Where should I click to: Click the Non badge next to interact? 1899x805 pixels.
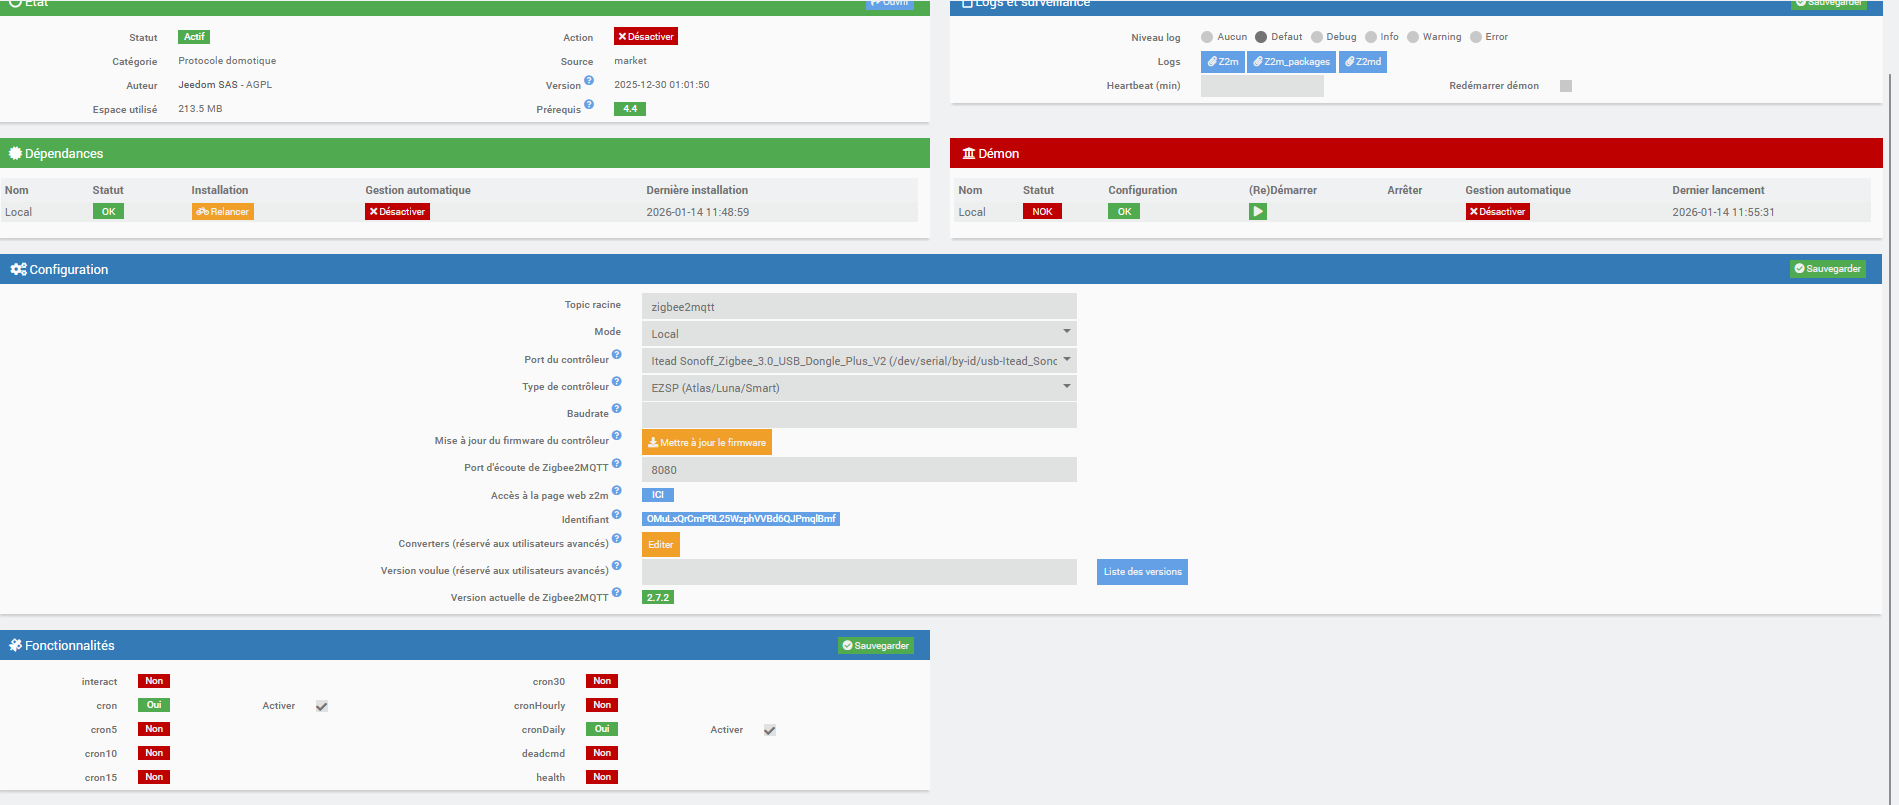[154, 681]
